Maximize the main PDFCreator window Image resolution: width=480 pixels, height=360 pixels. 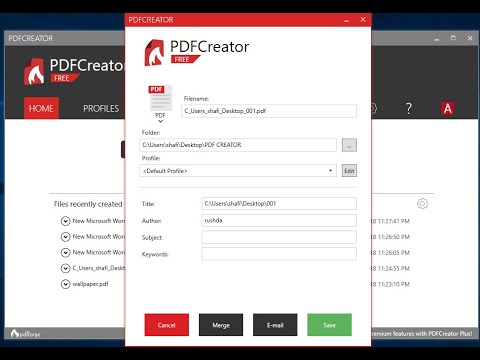point(453,38)
